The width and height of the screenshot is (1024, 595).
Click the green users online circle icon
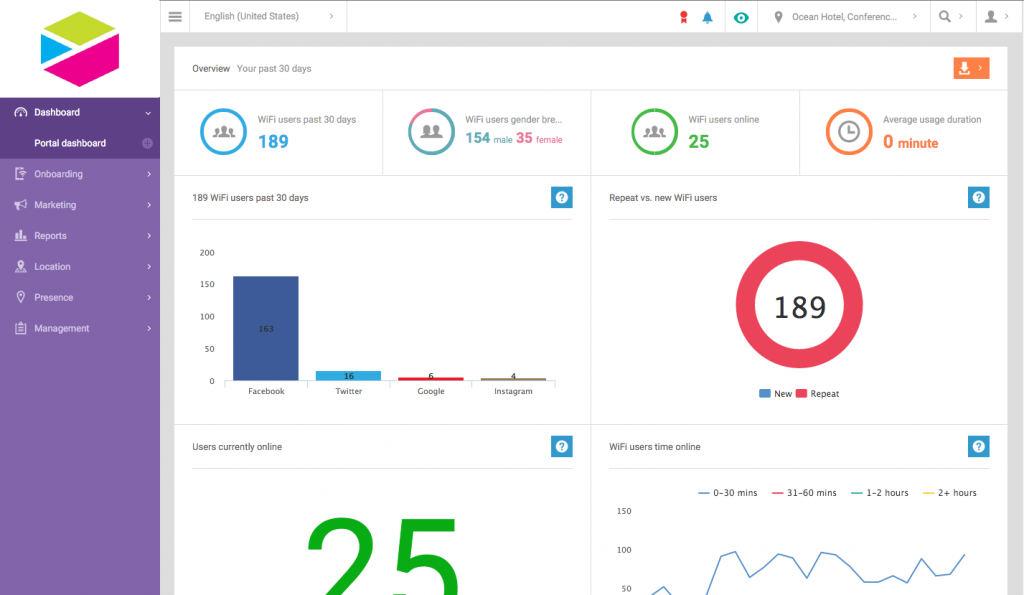pos(654,132)
